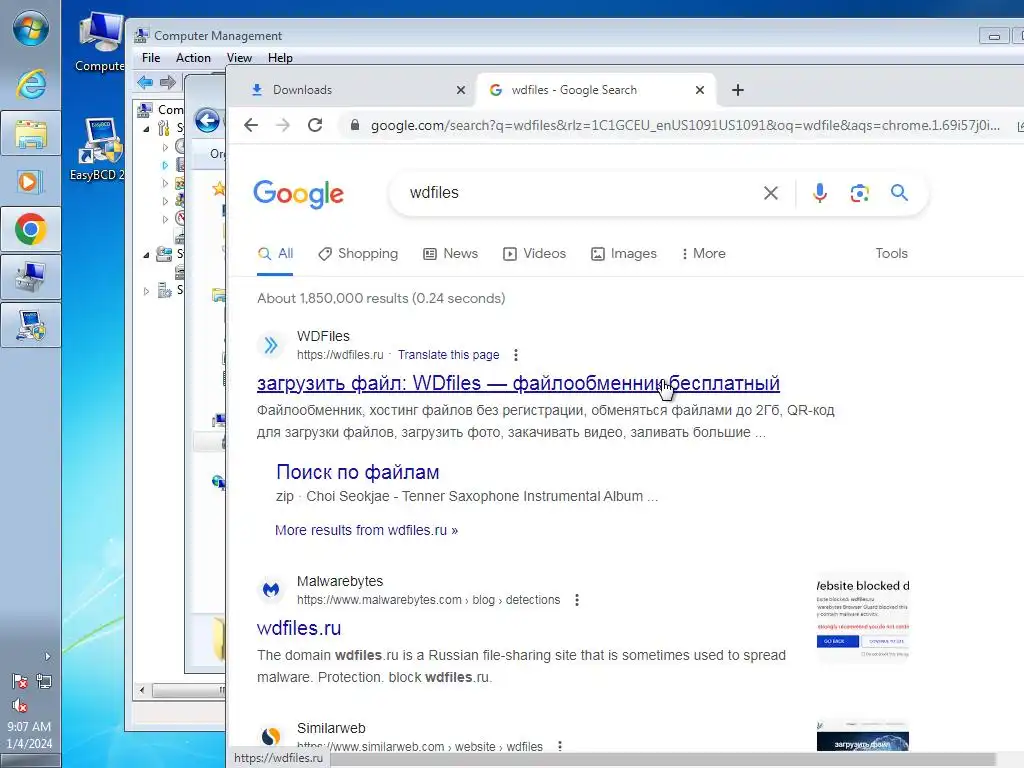1024x768 pixels.
Task: Click network tray icon
Action: (44, 681)
